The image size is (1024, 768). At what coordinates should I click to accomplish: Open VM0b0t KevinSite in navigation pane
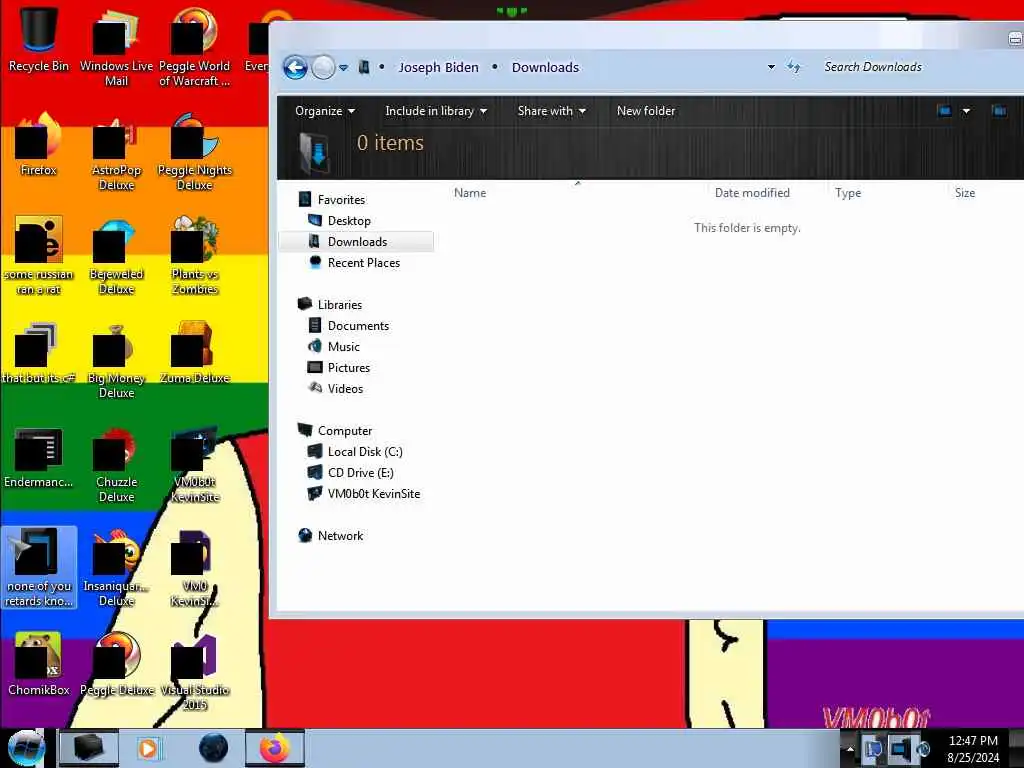(x=364, y=493)
